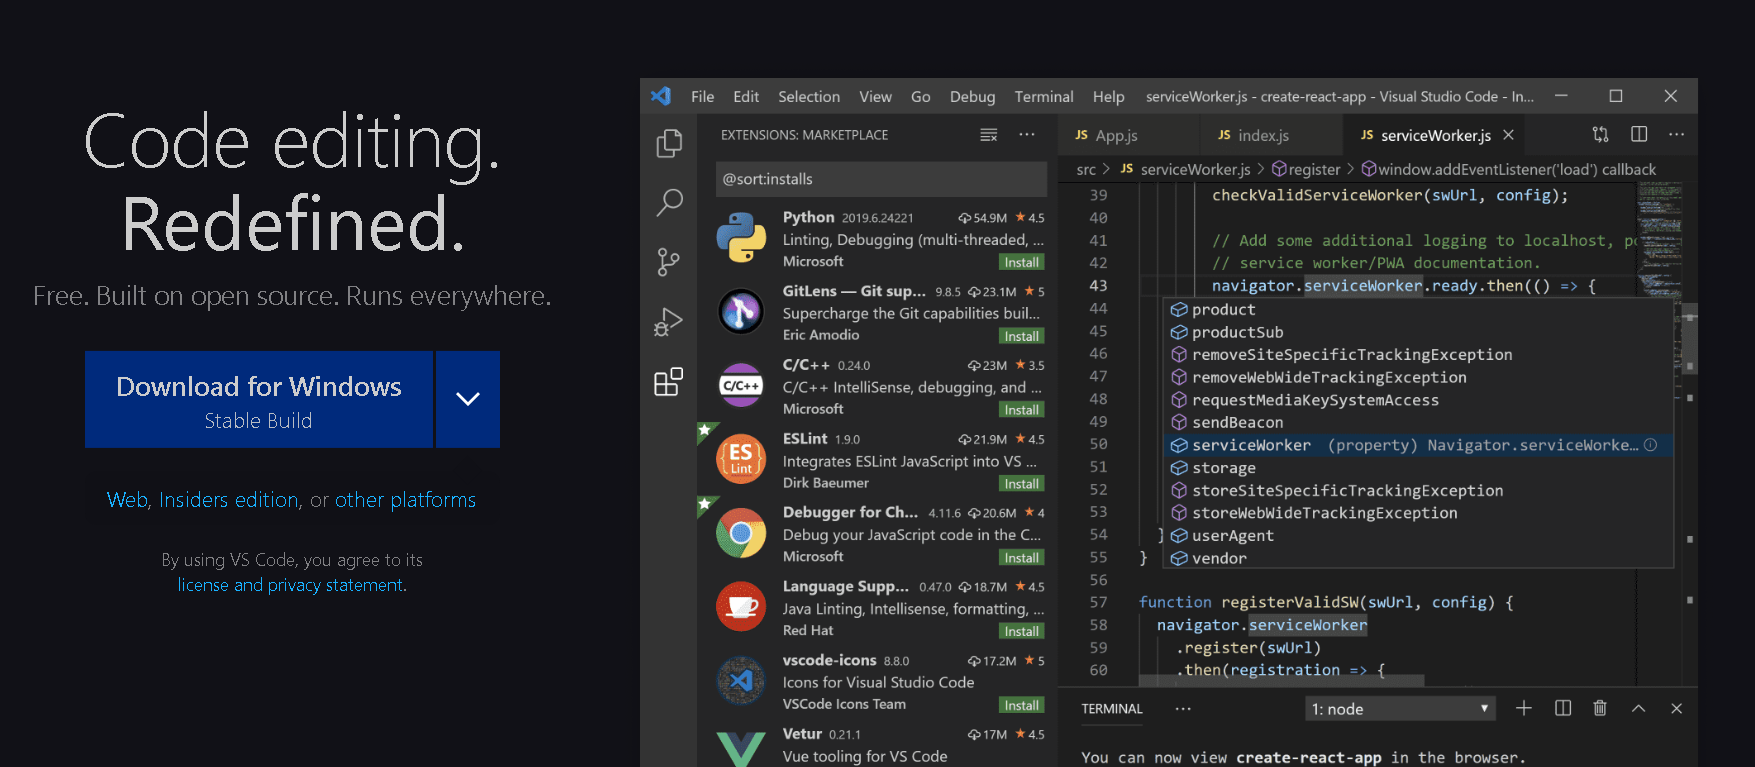
Task: Open the File menu
Action: coord(702,97)
